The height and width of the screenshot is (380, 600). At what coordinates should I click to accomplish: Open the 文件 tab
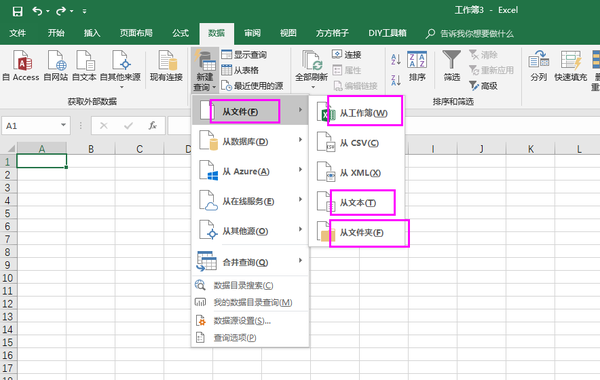tap(18, 33)
